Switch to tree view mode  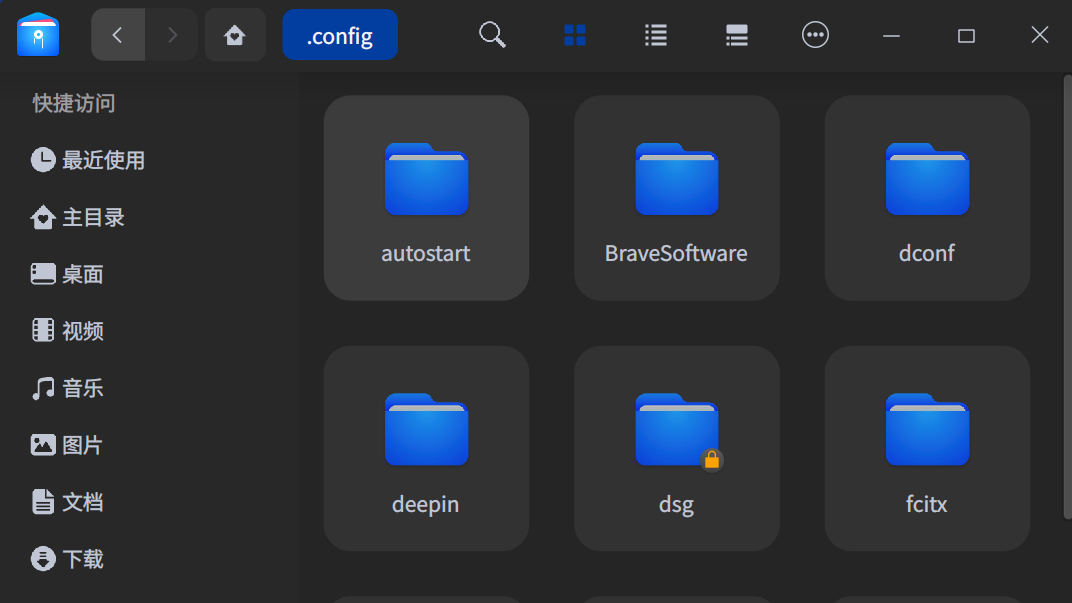coord(736,35)
